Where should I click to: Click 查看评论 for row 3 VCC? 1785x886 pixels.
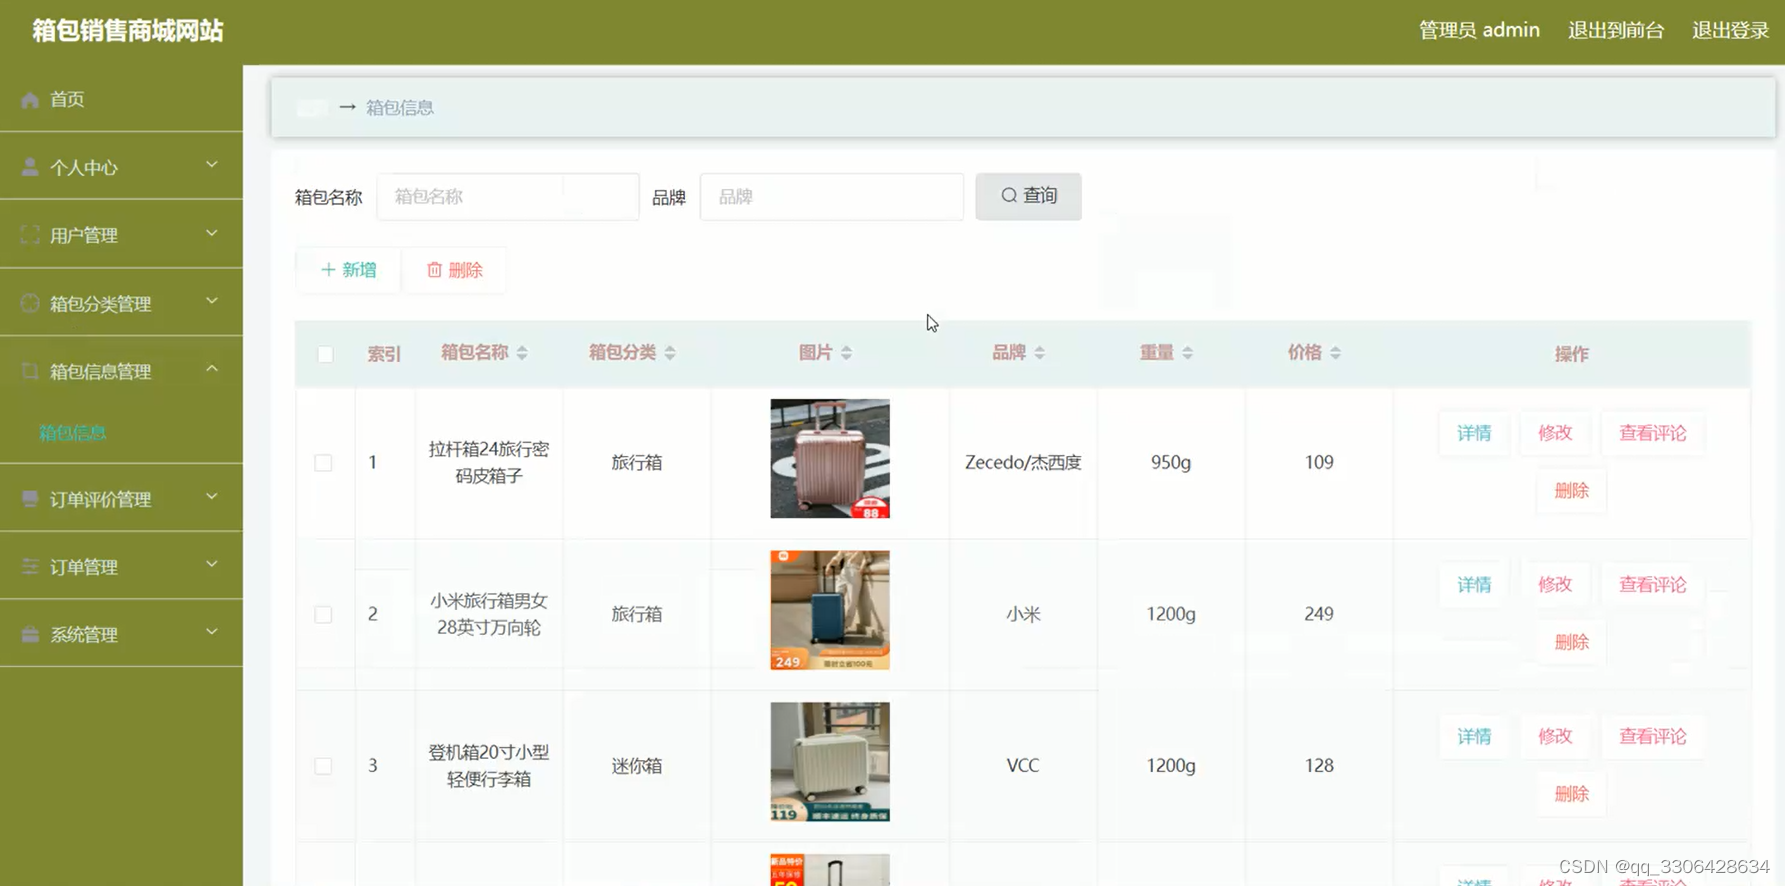pos(1652,737)
